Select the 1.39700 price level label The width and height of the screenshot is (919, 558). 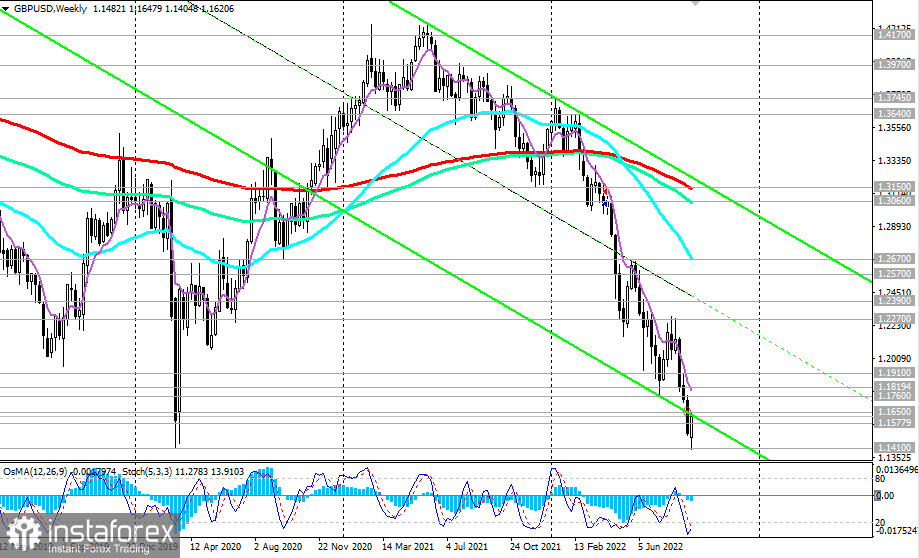tap(894, 64)
